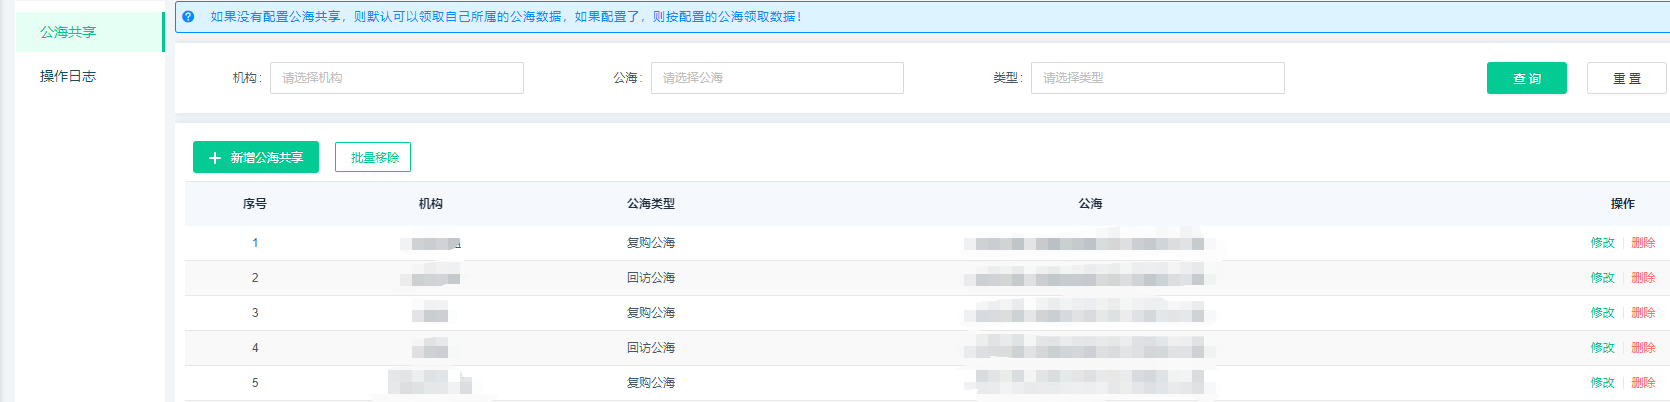Click the blue help icon in info banner
Image resolution: width=1670 pixels, height=402 pixels.
(x=188, y=17)
